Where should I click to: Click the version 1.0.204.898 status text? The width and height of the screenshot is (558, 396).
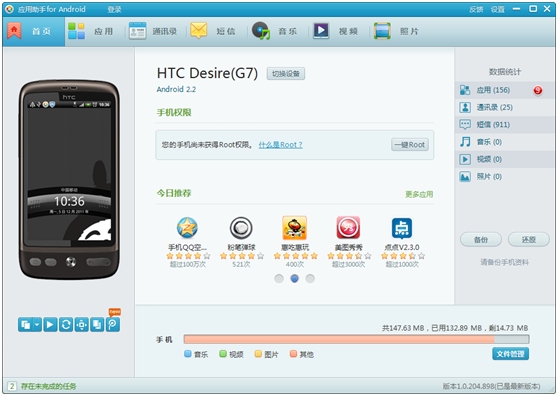[x=491, y=386]
